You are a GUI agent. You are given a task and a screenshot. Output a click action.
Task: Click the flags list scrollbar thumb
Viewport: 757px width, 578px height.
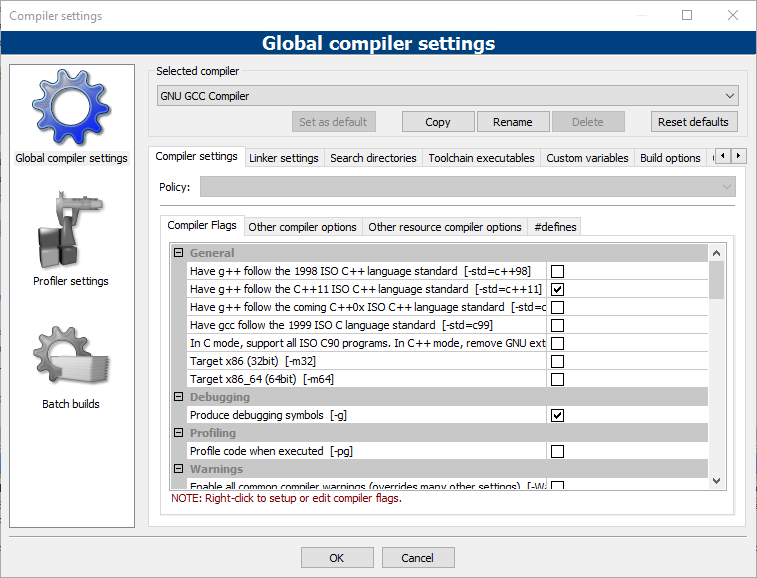pos(716,280)
